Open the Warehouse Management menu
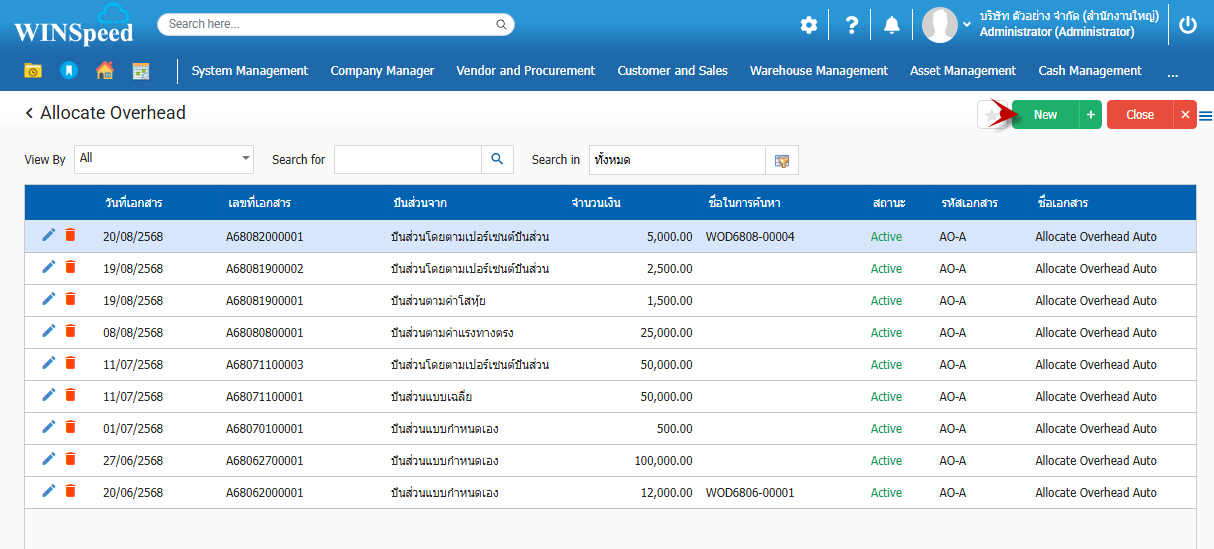1214x549 pixels. (818, 71)
